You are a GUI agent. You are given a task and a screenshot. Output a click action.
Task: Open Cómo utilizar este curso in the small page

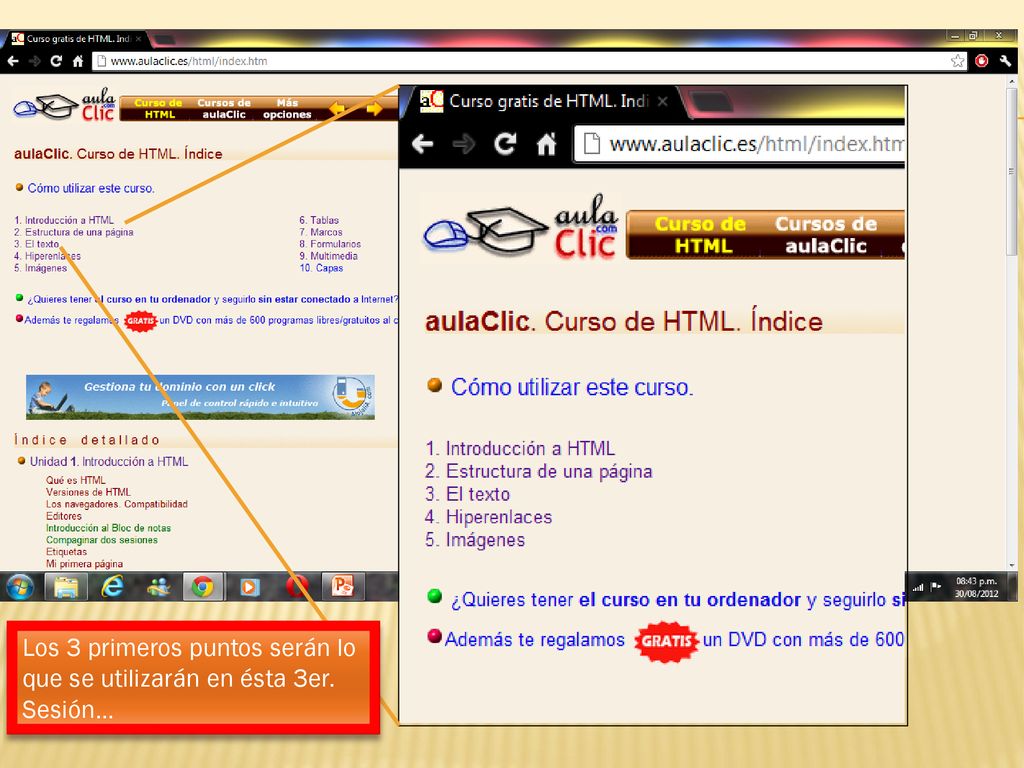[x=91, y=188]
